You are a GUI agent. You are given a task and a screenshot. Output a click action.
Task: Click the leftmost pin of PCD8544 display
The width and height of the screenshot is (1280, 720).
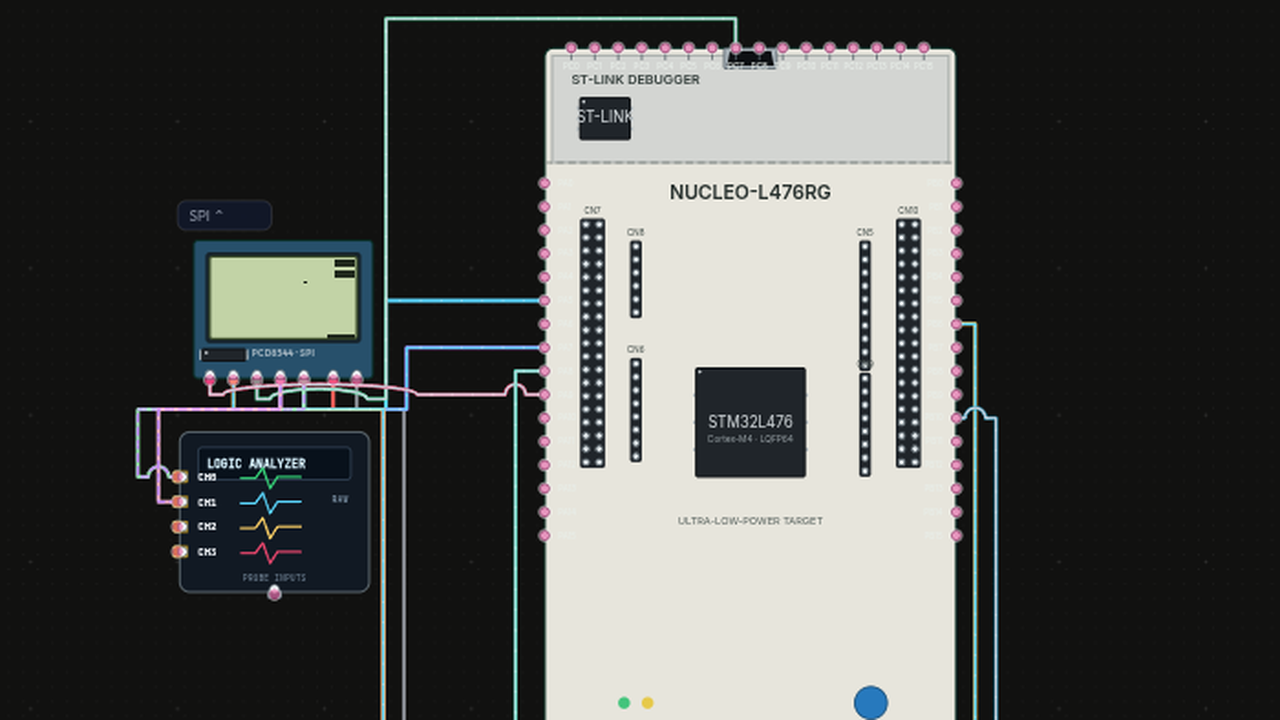(x=209, y=378)
